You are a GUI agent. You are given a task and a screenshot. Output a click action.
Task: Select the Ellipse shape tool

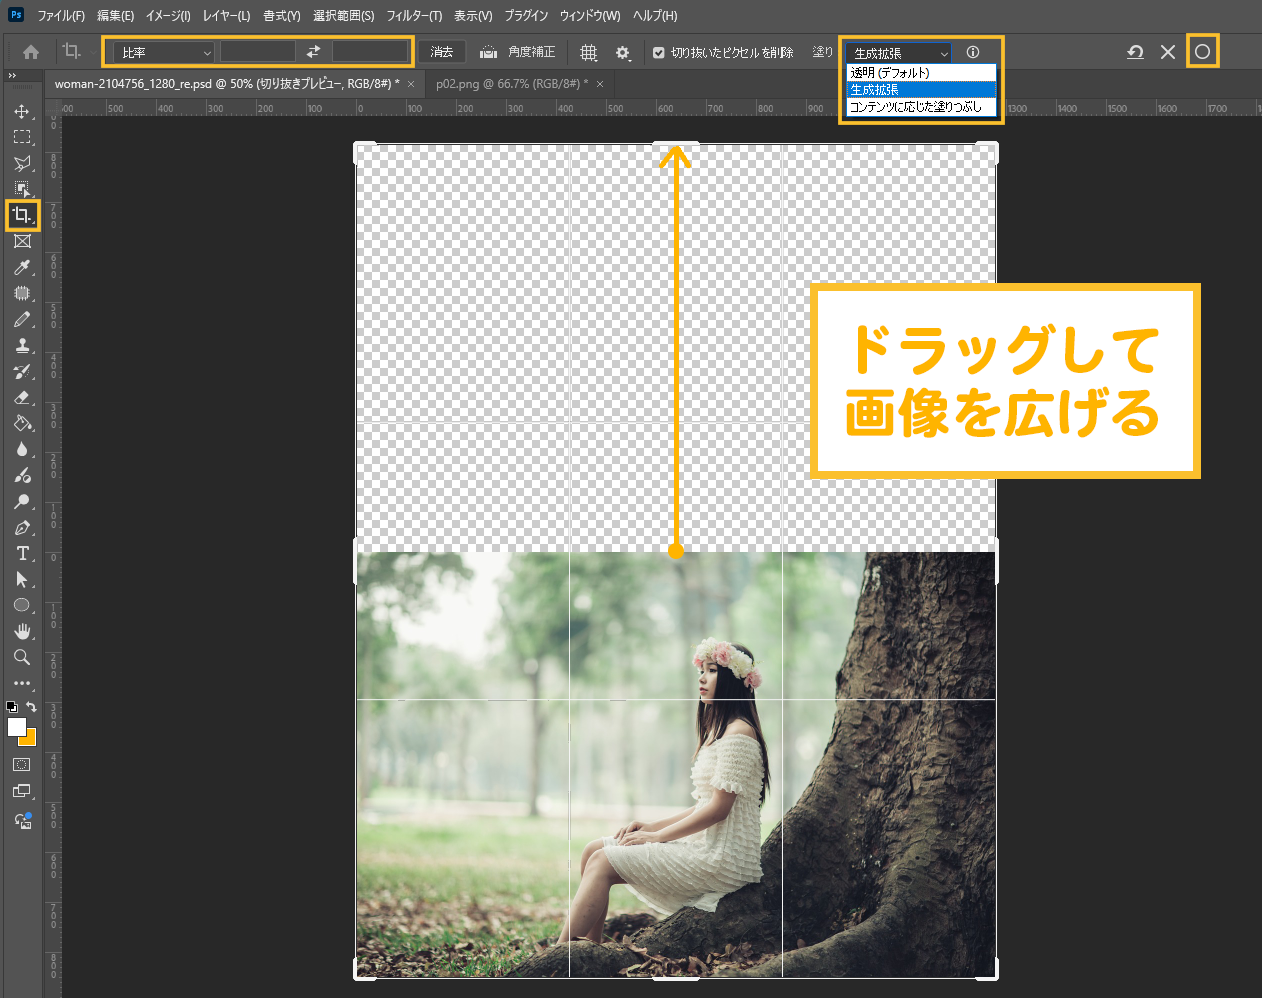[x=22, y=605]
